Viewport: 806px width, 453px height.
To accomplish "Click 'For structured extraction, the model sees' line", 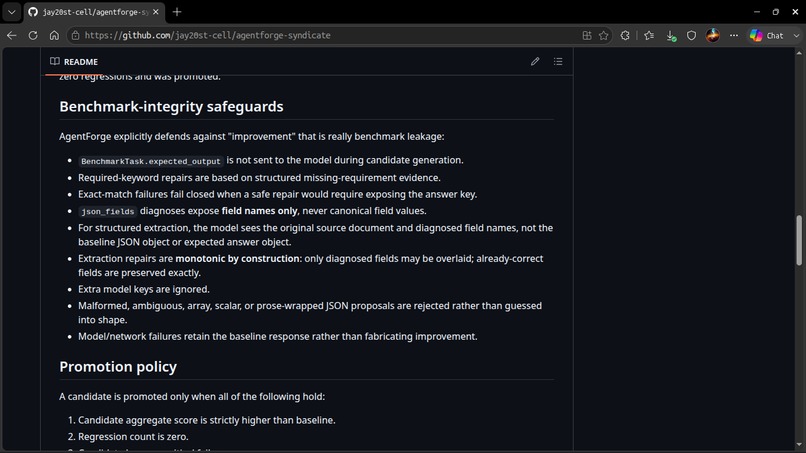I will (x=316, y=234).
